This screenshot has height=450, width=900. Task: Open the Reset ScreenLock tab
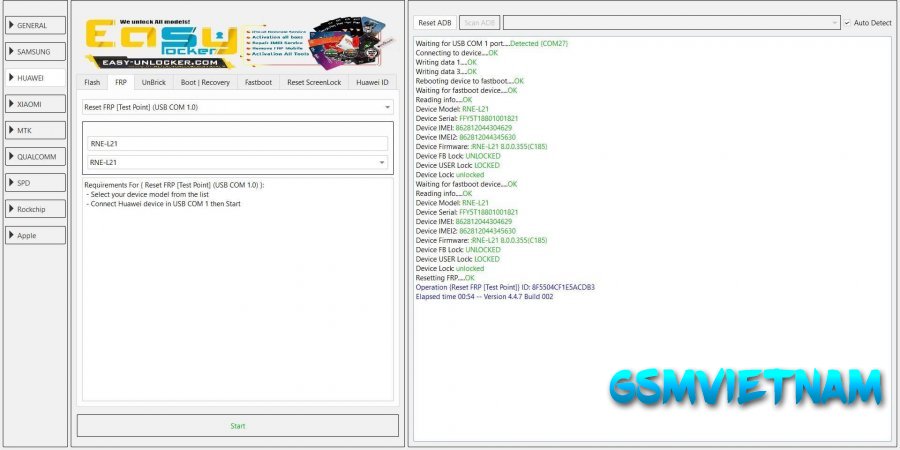314,82
